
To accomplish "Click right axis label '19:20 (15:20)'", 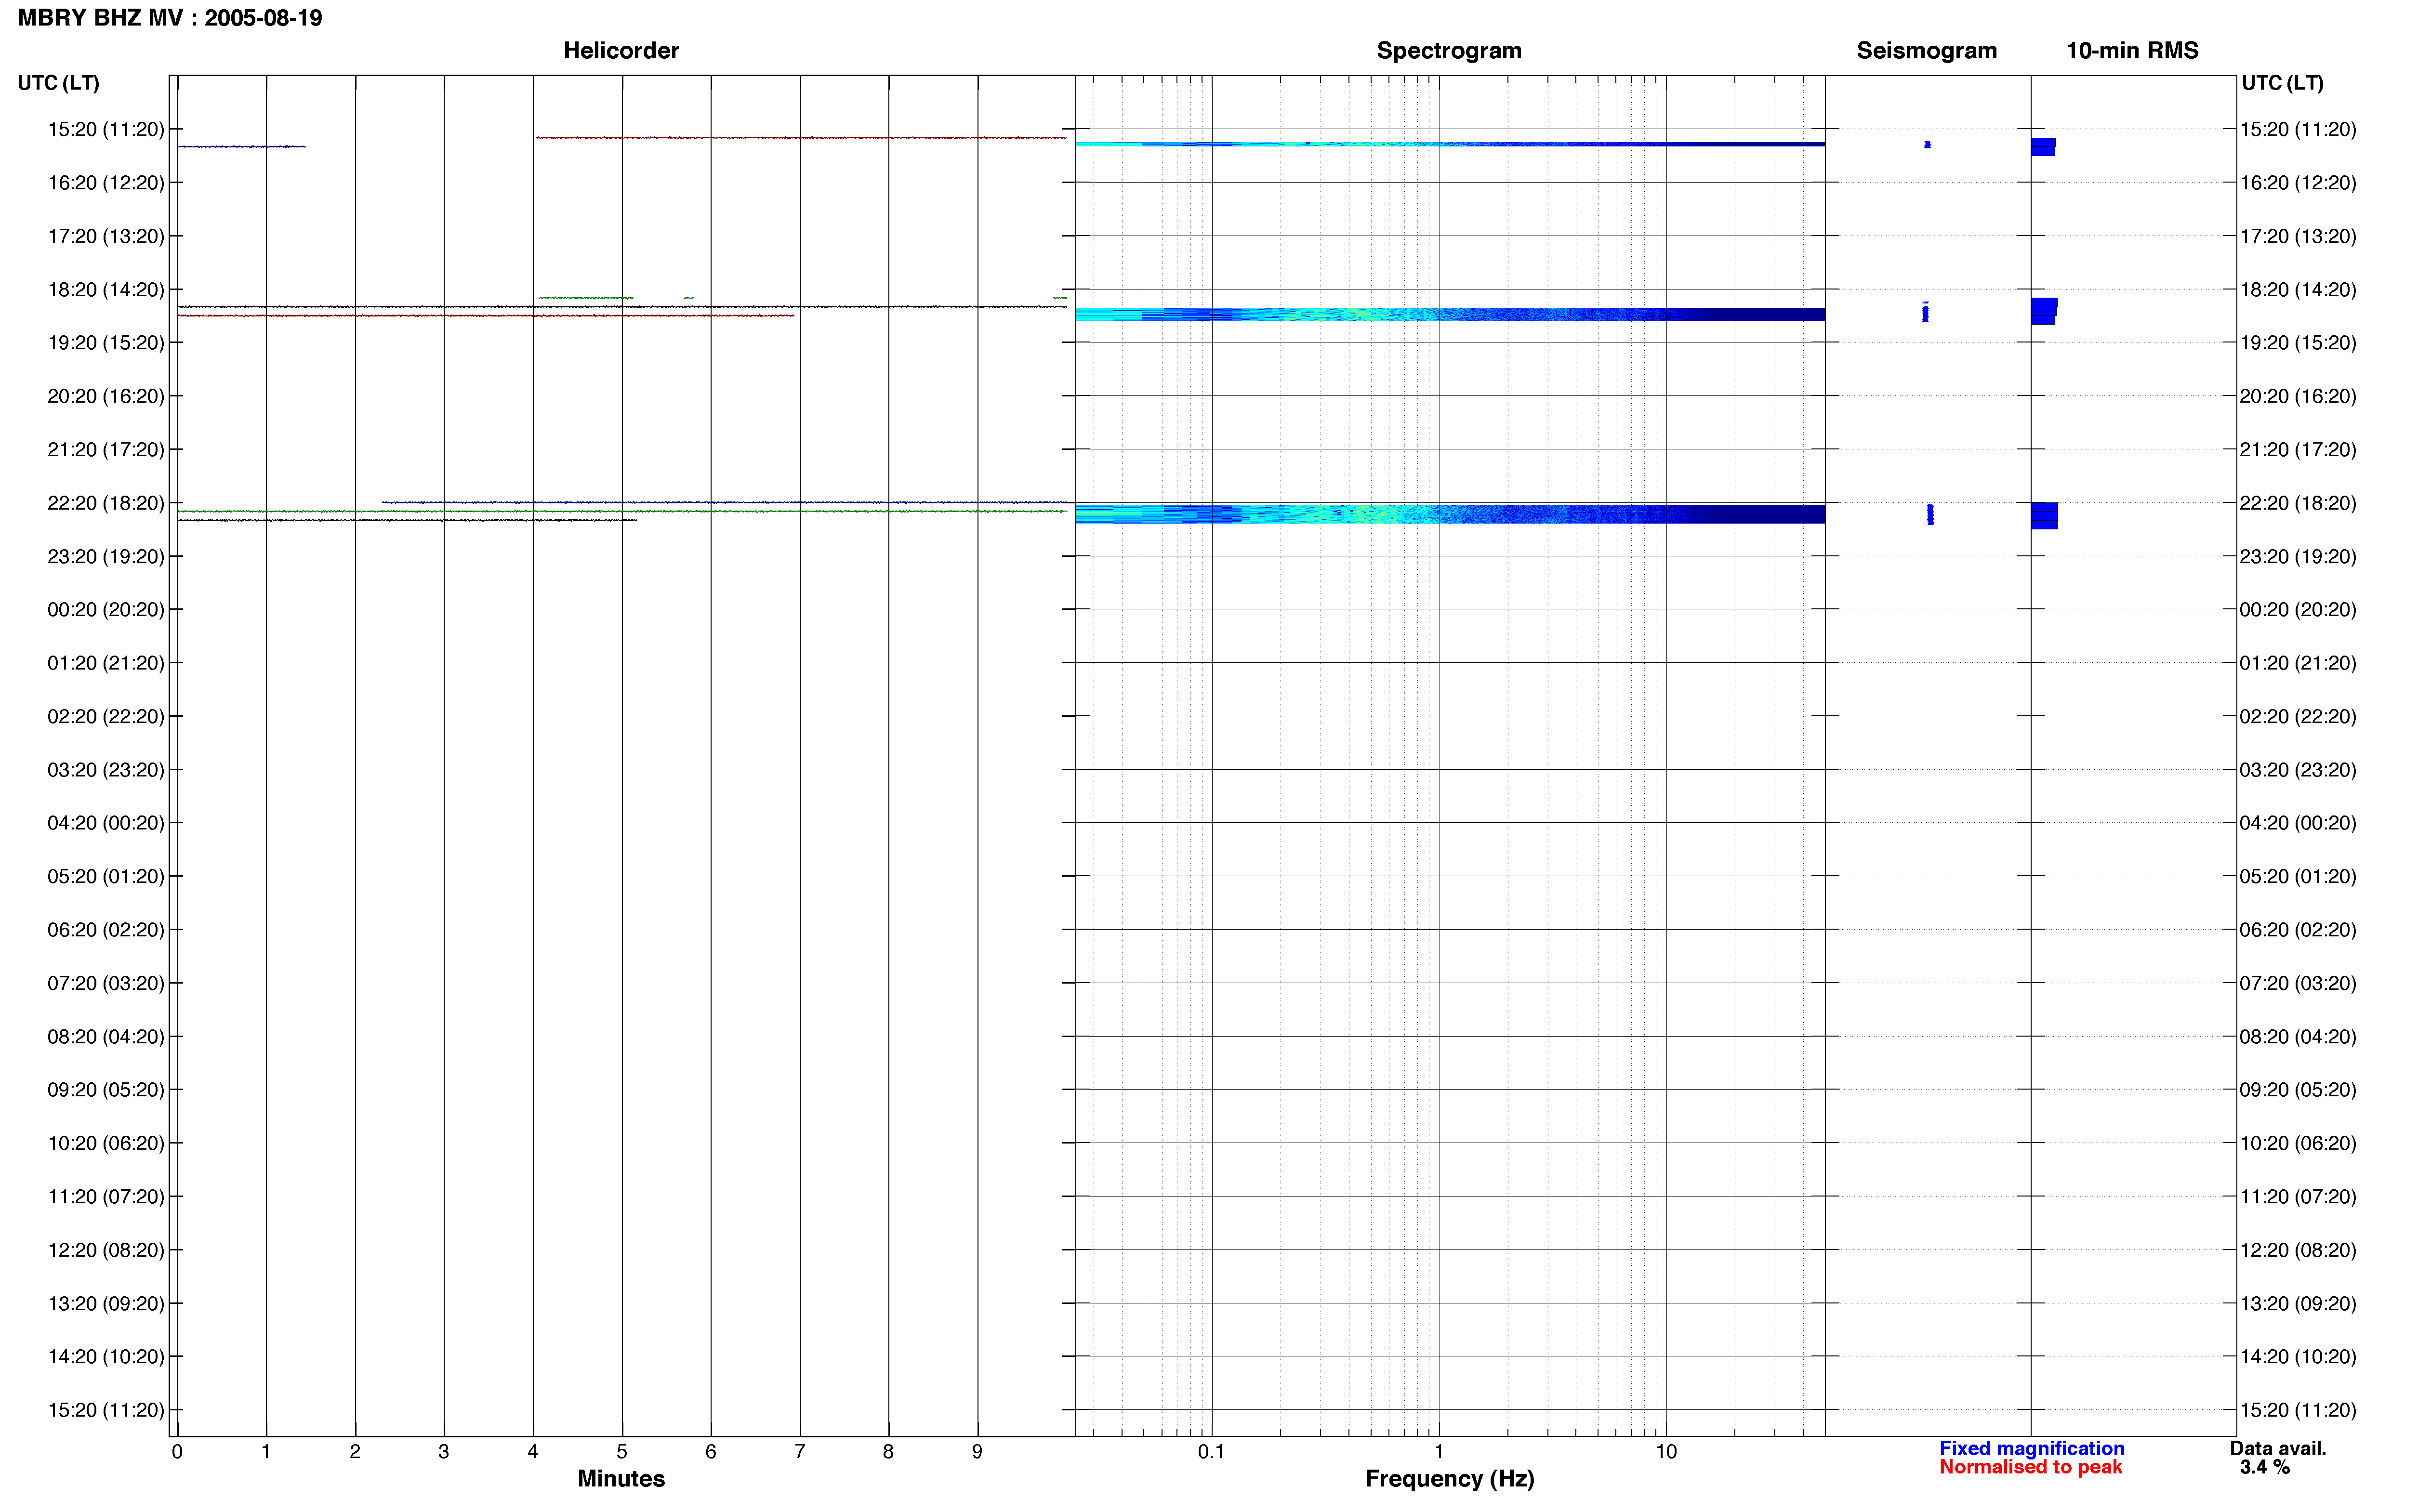I will [x=2298, y=343].
